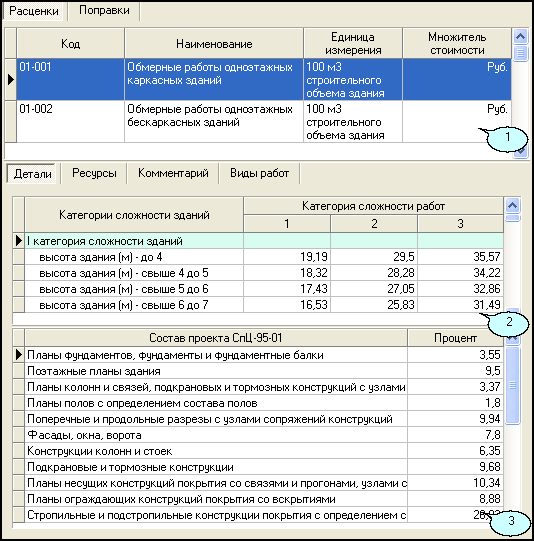Click percent value 10,34
Image resolution: width=534 pixels, height=541 pixels.
(455, 483)
